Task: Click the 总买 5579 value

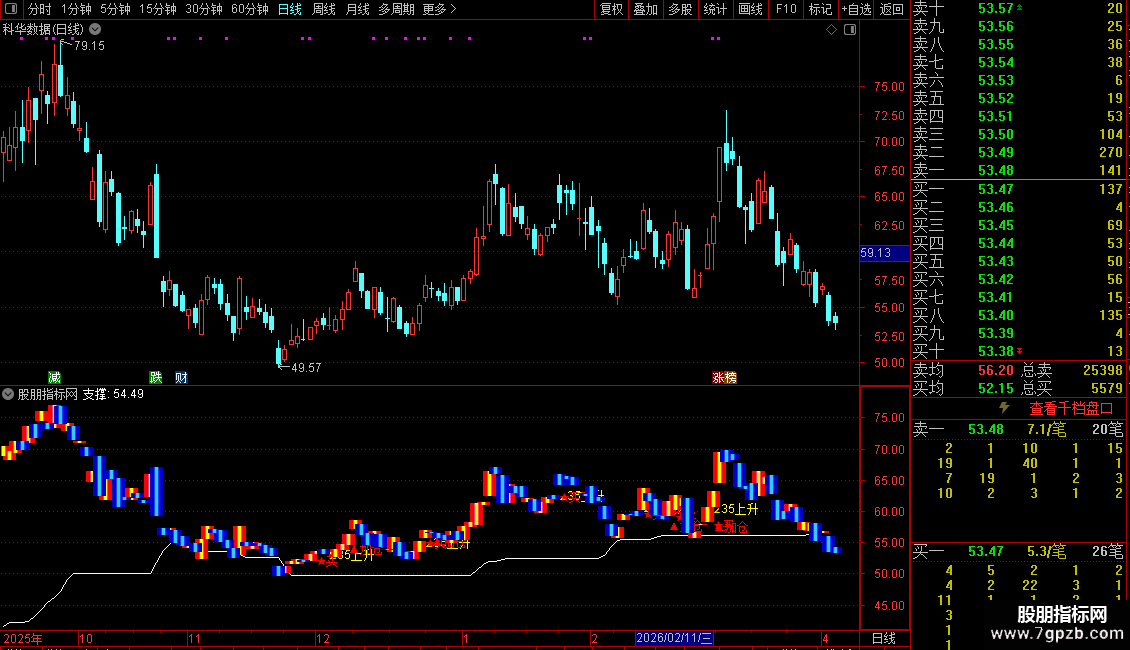Action: (x=1106, y=388)
